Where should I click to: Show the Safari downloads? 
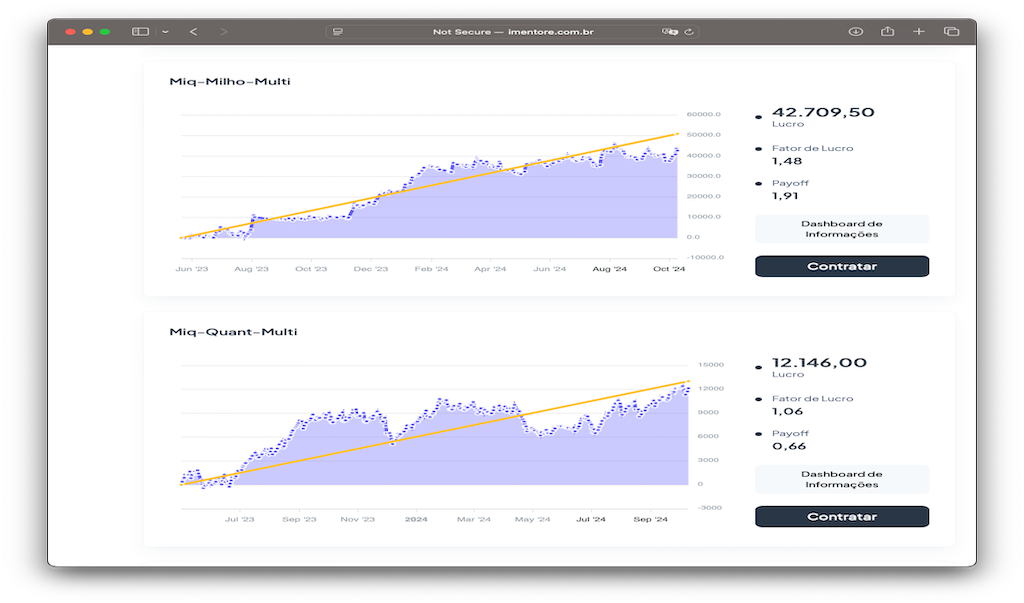(x=856, y=31)
